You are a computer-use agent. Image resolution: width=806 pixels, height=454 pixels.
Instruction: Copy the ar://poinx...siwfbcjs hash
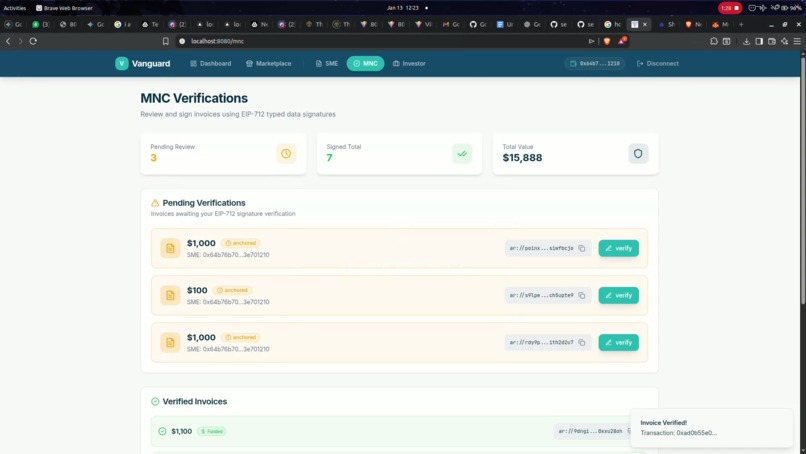click(x=582, y=248)
